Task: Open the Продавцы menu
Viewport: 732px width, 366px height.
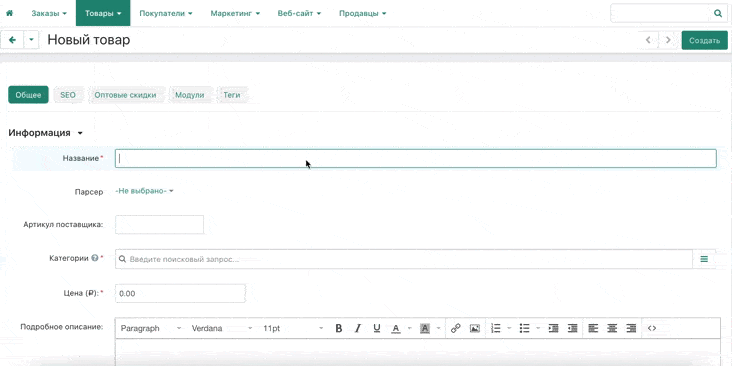Action: pyautogui.click(x=362, y=13)
